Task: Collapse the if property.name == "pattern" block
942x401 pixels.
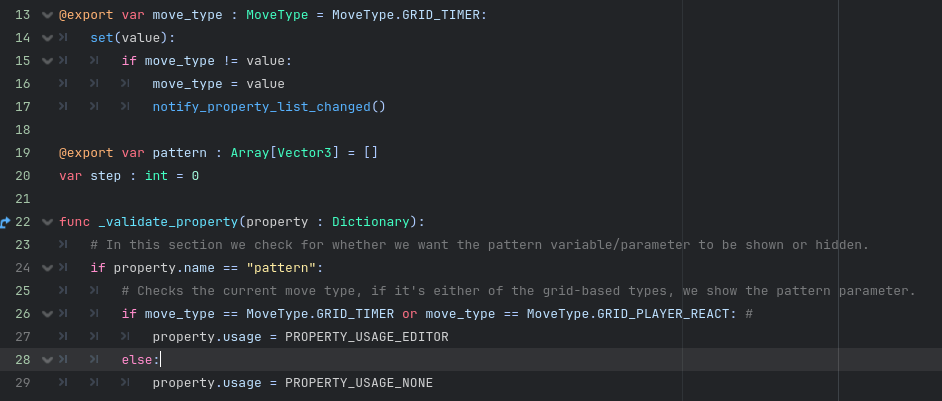Action: tap(47, 268)
